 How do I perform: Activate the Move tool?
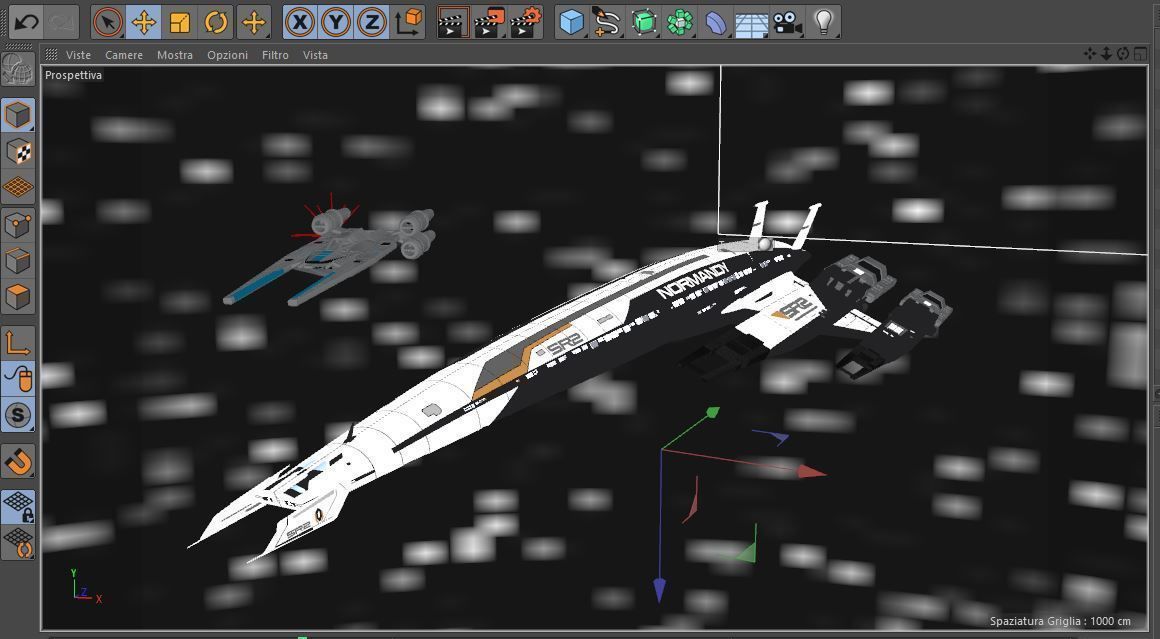(144, 22)
